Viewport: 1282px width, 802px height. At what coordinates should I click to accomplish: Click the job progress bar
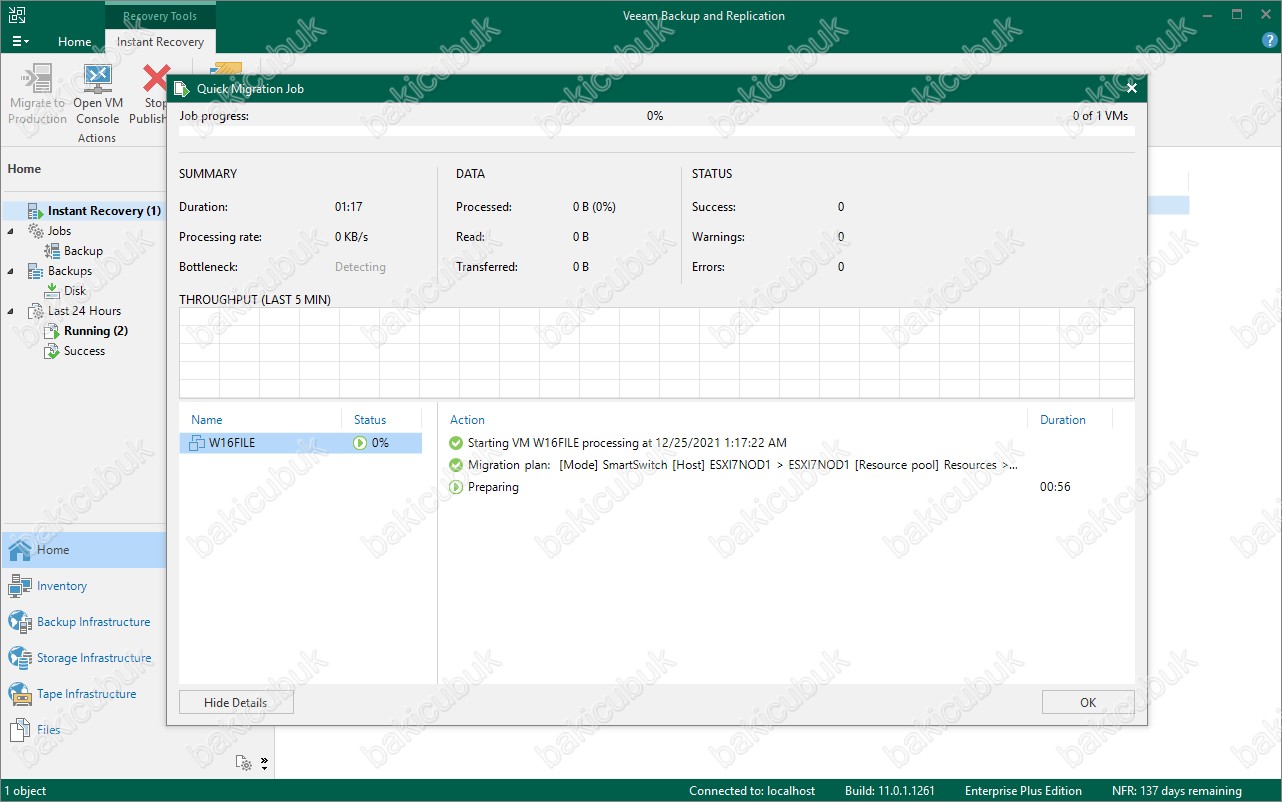[x=656, y=131]
